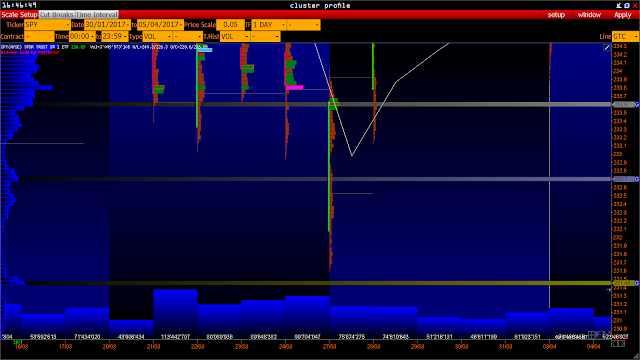Switch to the Scale Setup tab

tap(19, 15)
